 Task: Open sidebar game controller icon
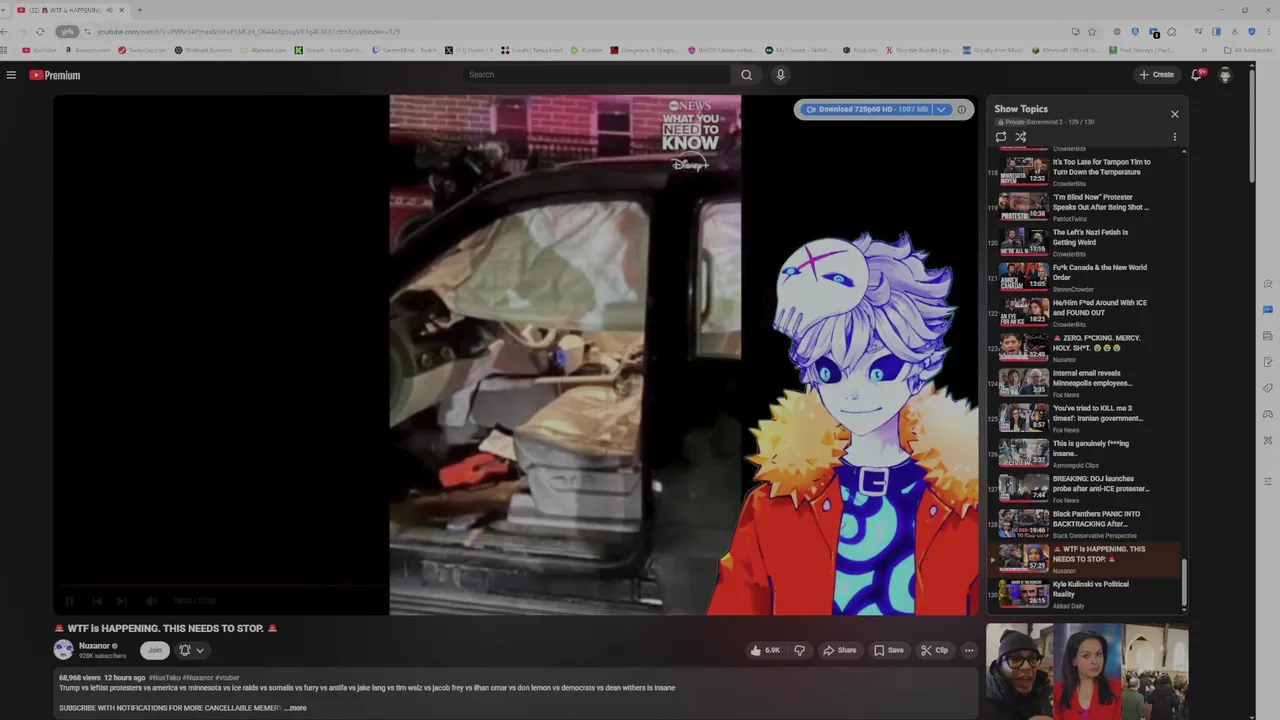pyautogui.click(x=1268, y=414)
